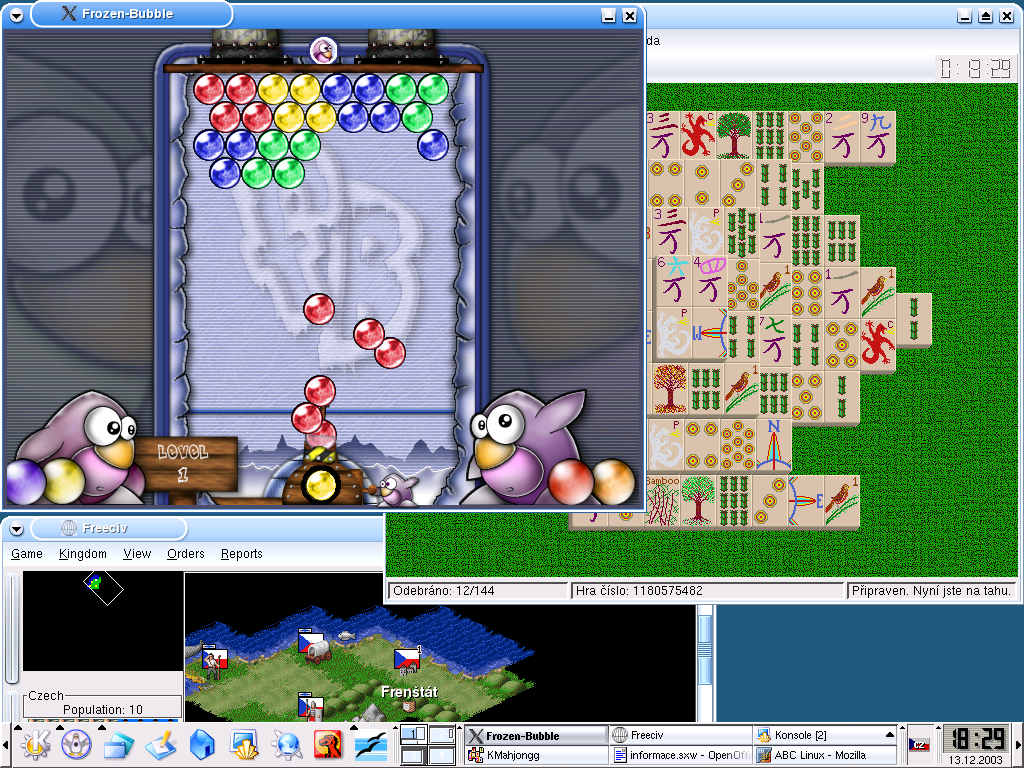The image size is (1024, 768).
Task: Activate the Freeciv taskbar entry
Action: [x=680, y=735]
